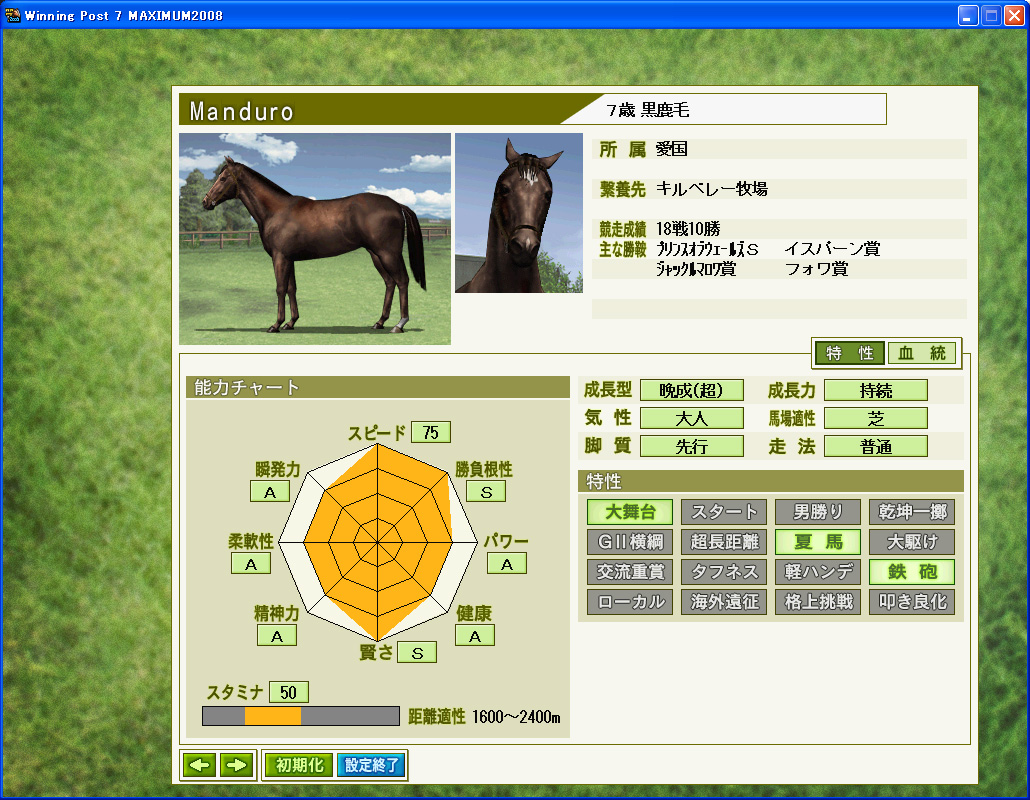Toggle the 軽ハンデ trait

click(x=818, y=572)
